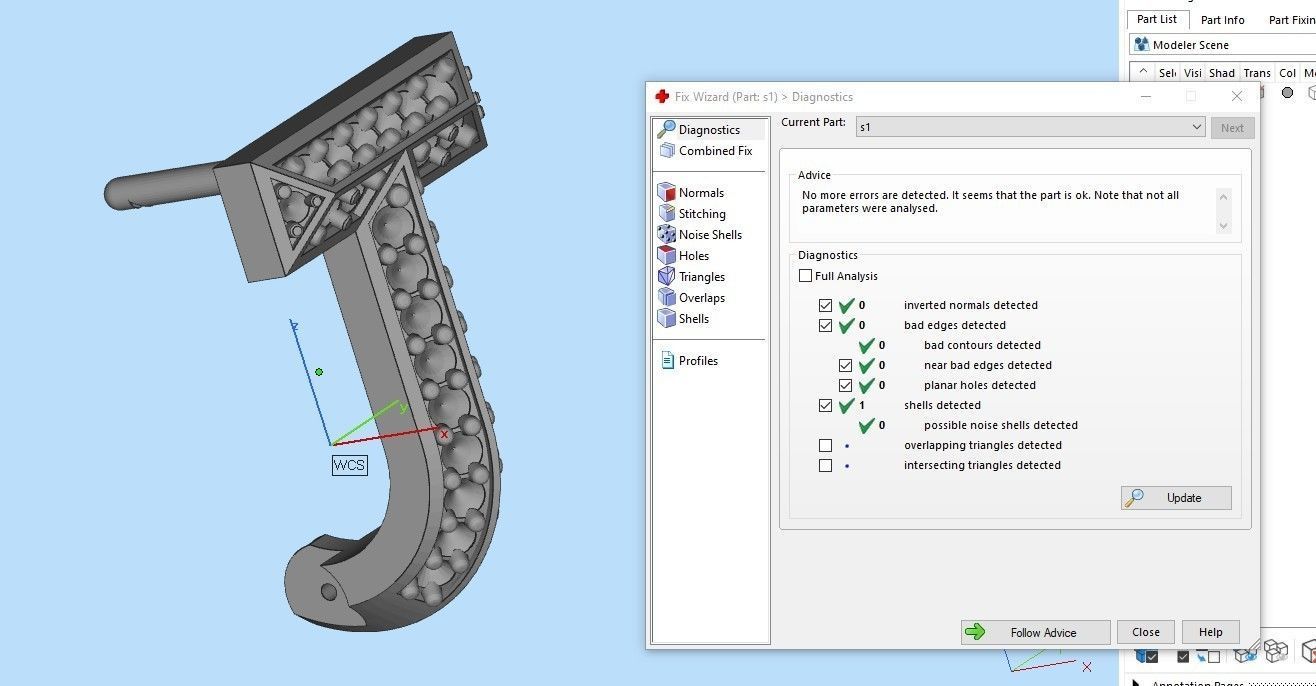1316x686 pixels.
Task: Select the Overlaps fixing step
Action: click(x=692, y=297)
